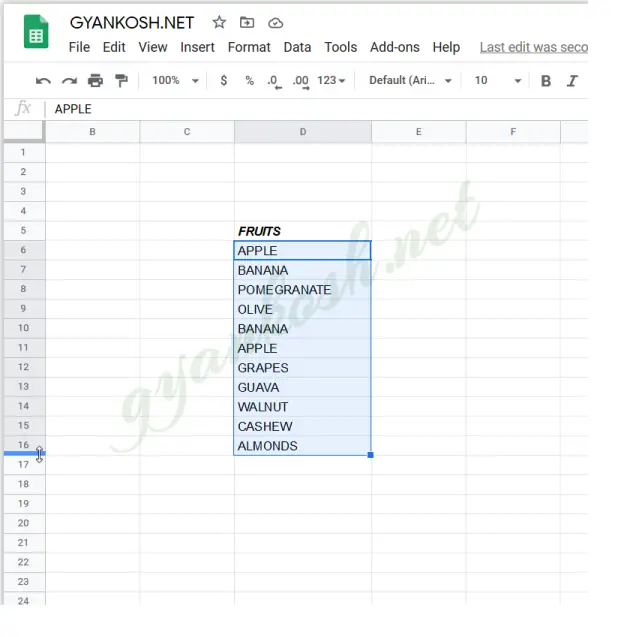Click the Redo arrow
This screenshot has height=637, width=638.
pyautogui.click(x=69, y=81)
